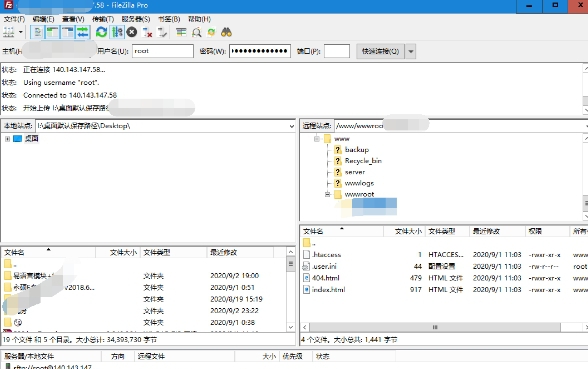Open the 编辑(E) menu

[44, 19]
